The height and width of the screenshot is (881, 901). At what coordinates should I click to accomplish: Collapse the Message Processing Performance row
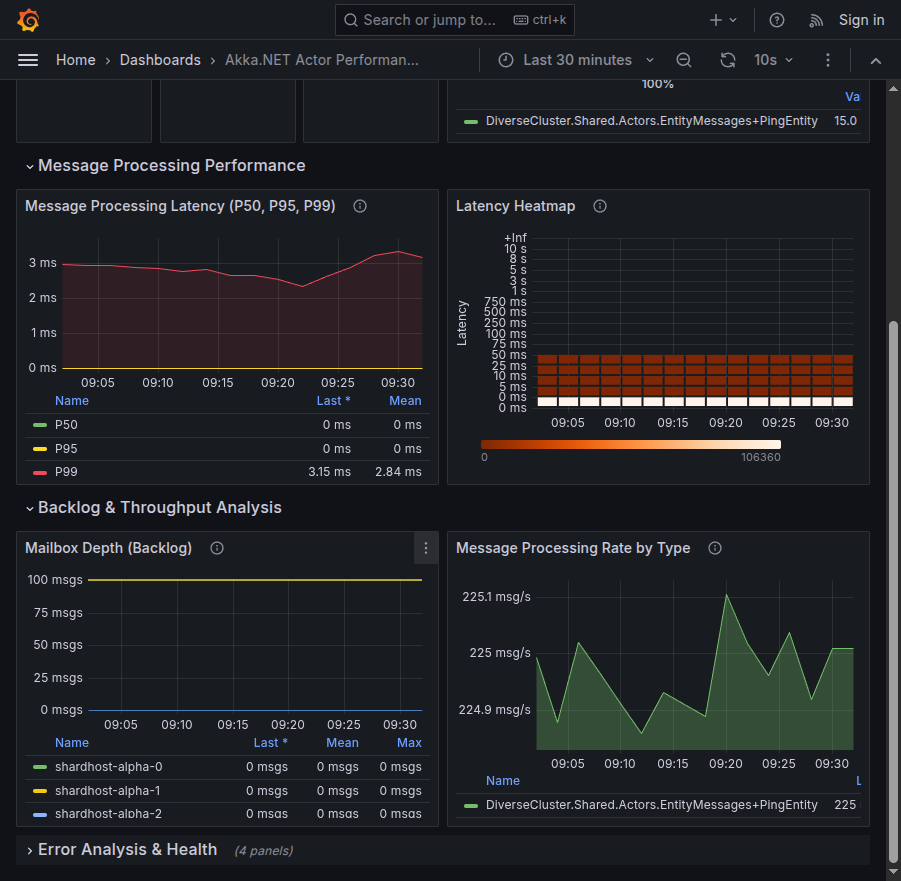coord(171,166)
